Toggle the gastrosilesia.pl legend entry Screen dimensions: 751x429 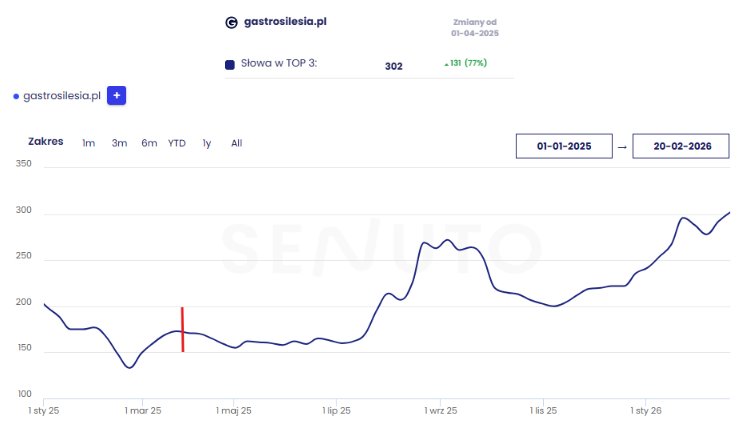(x=62, y=96)
